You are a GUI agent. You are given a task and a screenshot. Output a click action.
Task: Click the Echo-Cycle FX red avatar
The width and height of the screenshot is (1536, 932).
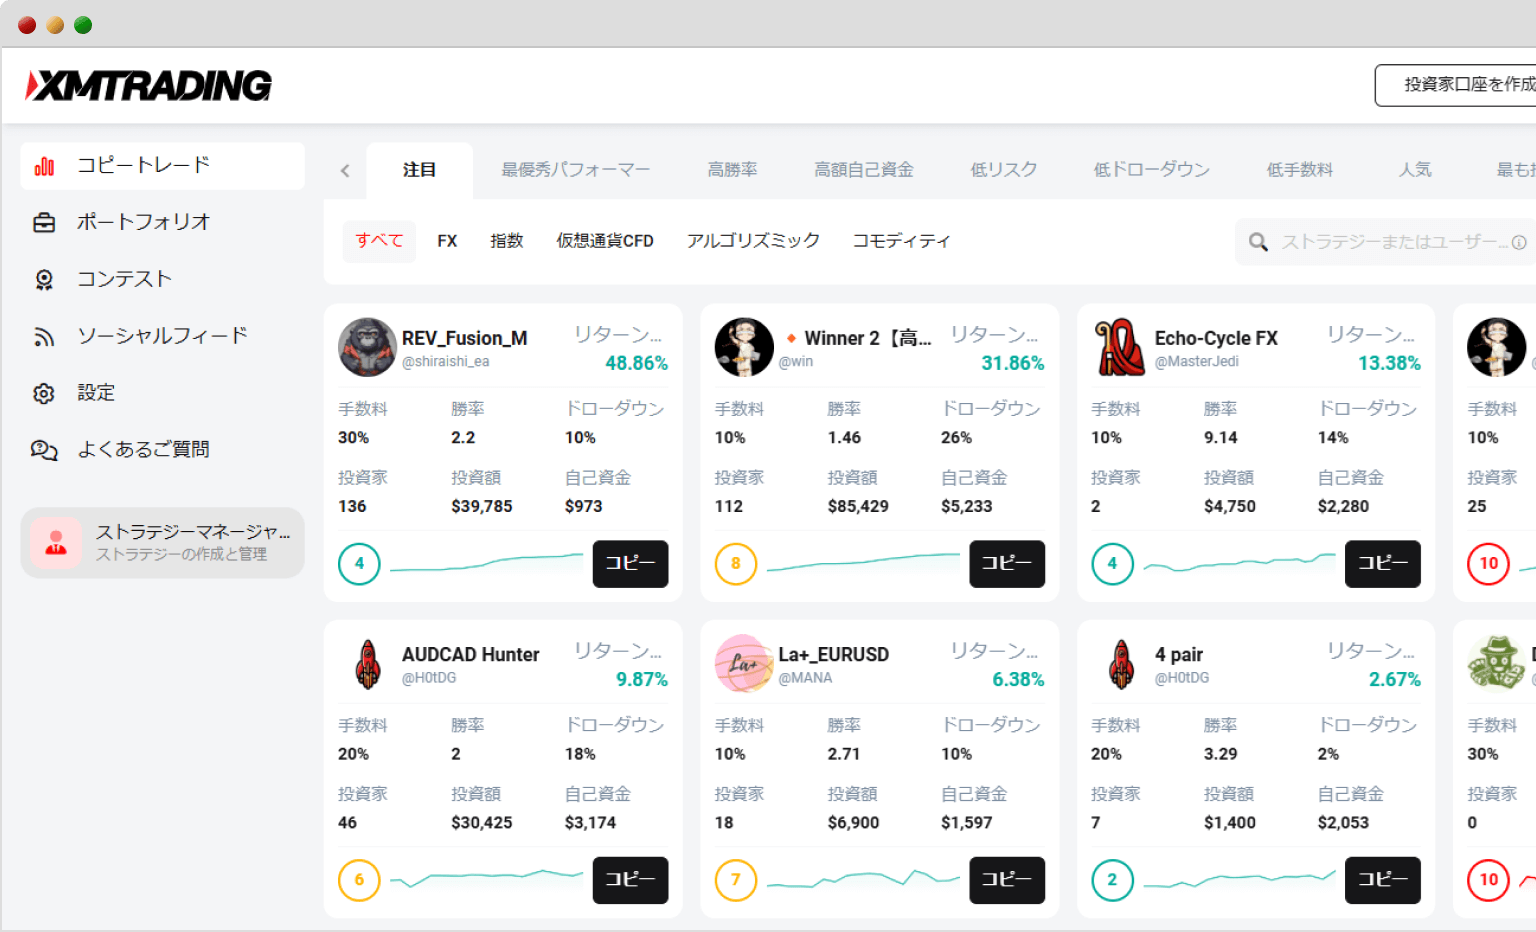pyautogui.click(x=1120, y=347)
